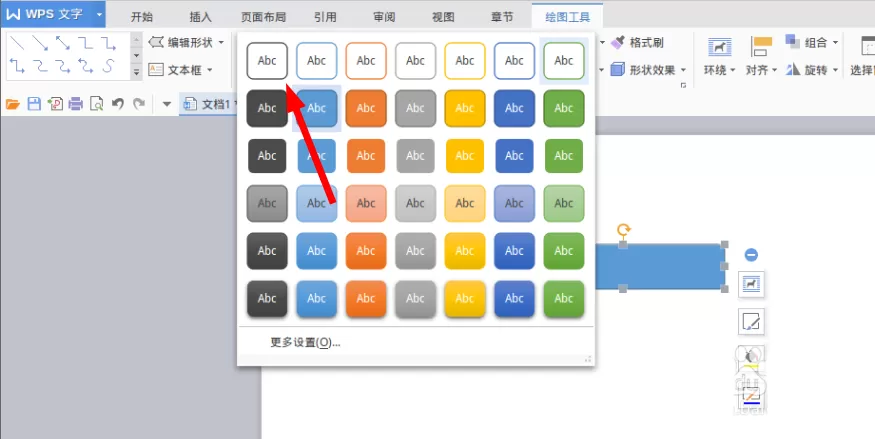The width and height of the screenshot is (875, 439).
Task: Expand the full shapes gallery list
Action: (136, 72)
